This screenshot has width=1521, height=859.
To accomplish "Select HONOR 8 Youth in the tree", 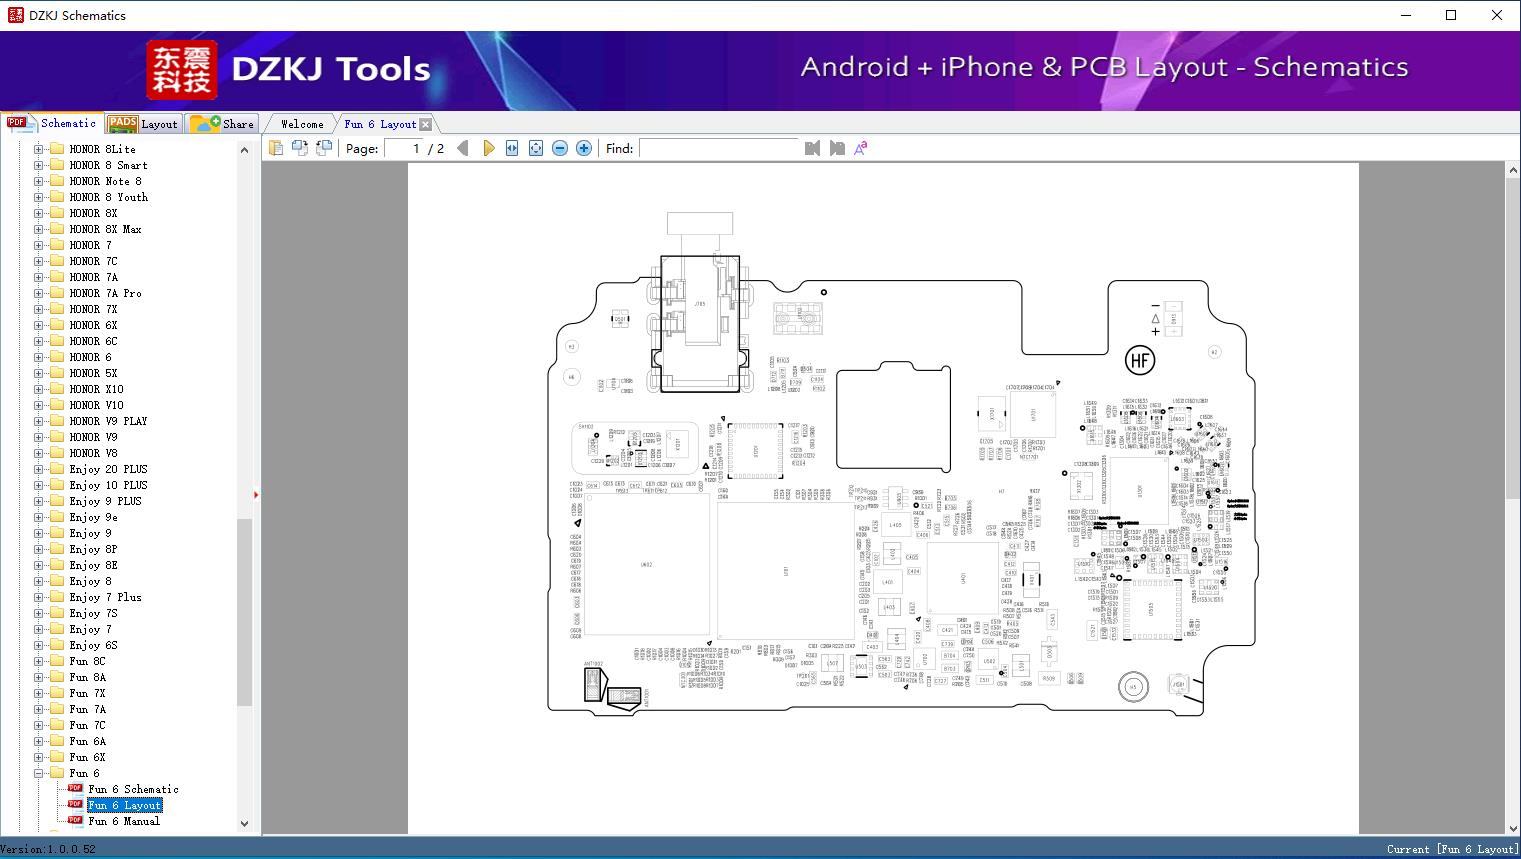I will coord(108,197).
